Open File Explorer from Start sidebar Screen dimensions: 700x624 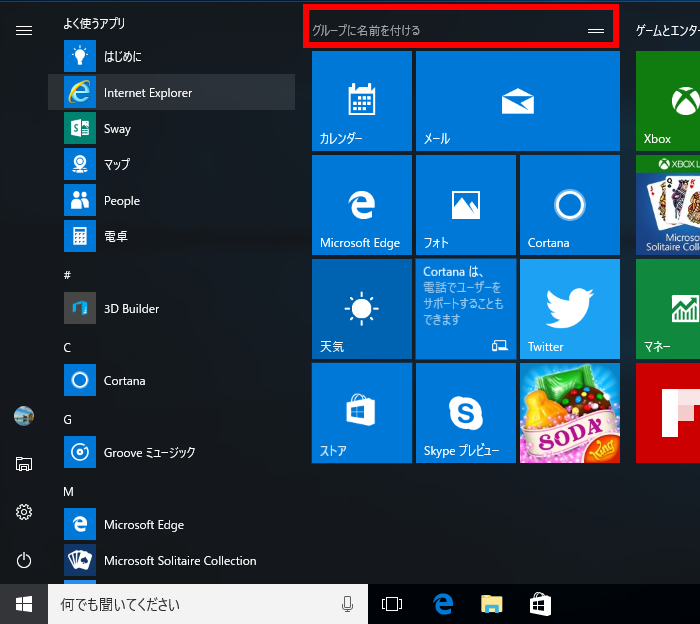pos(24,464)
